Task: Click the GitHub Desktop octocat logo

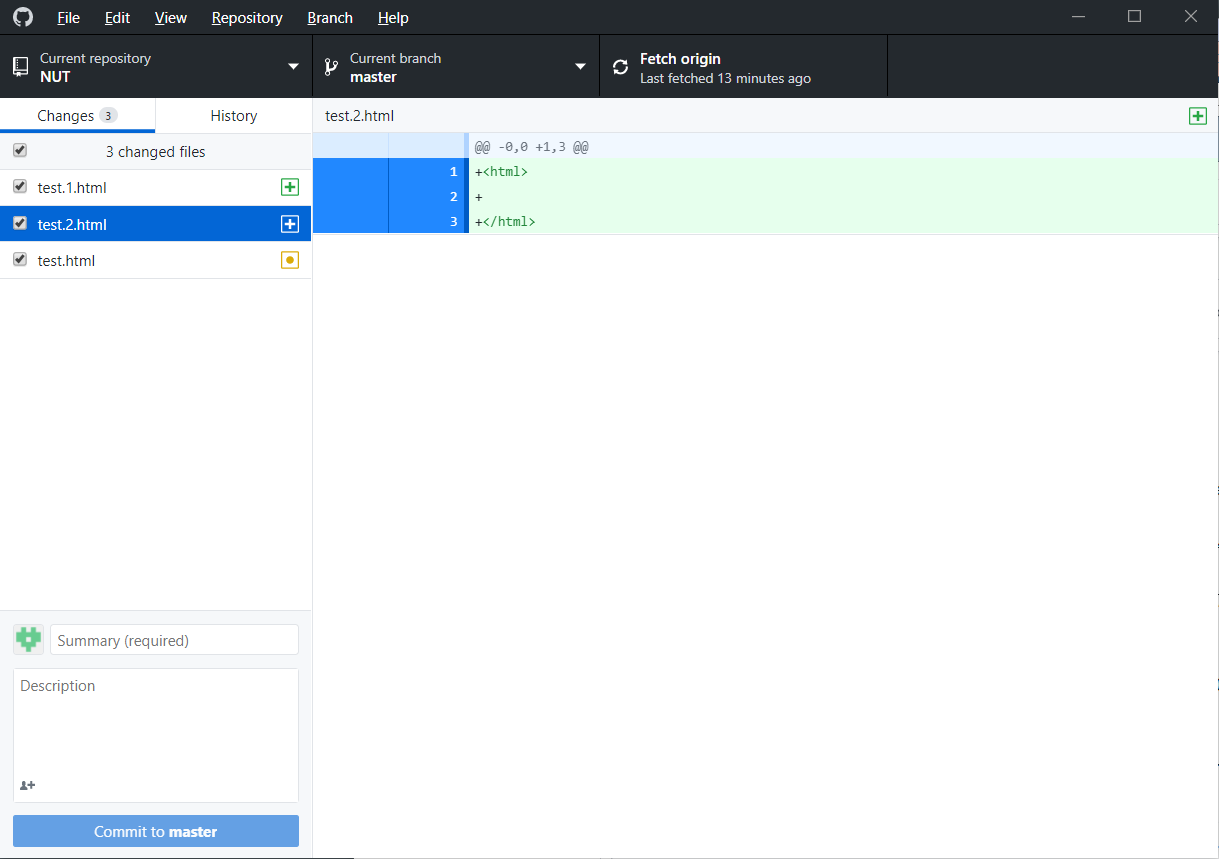Action: 22,17
